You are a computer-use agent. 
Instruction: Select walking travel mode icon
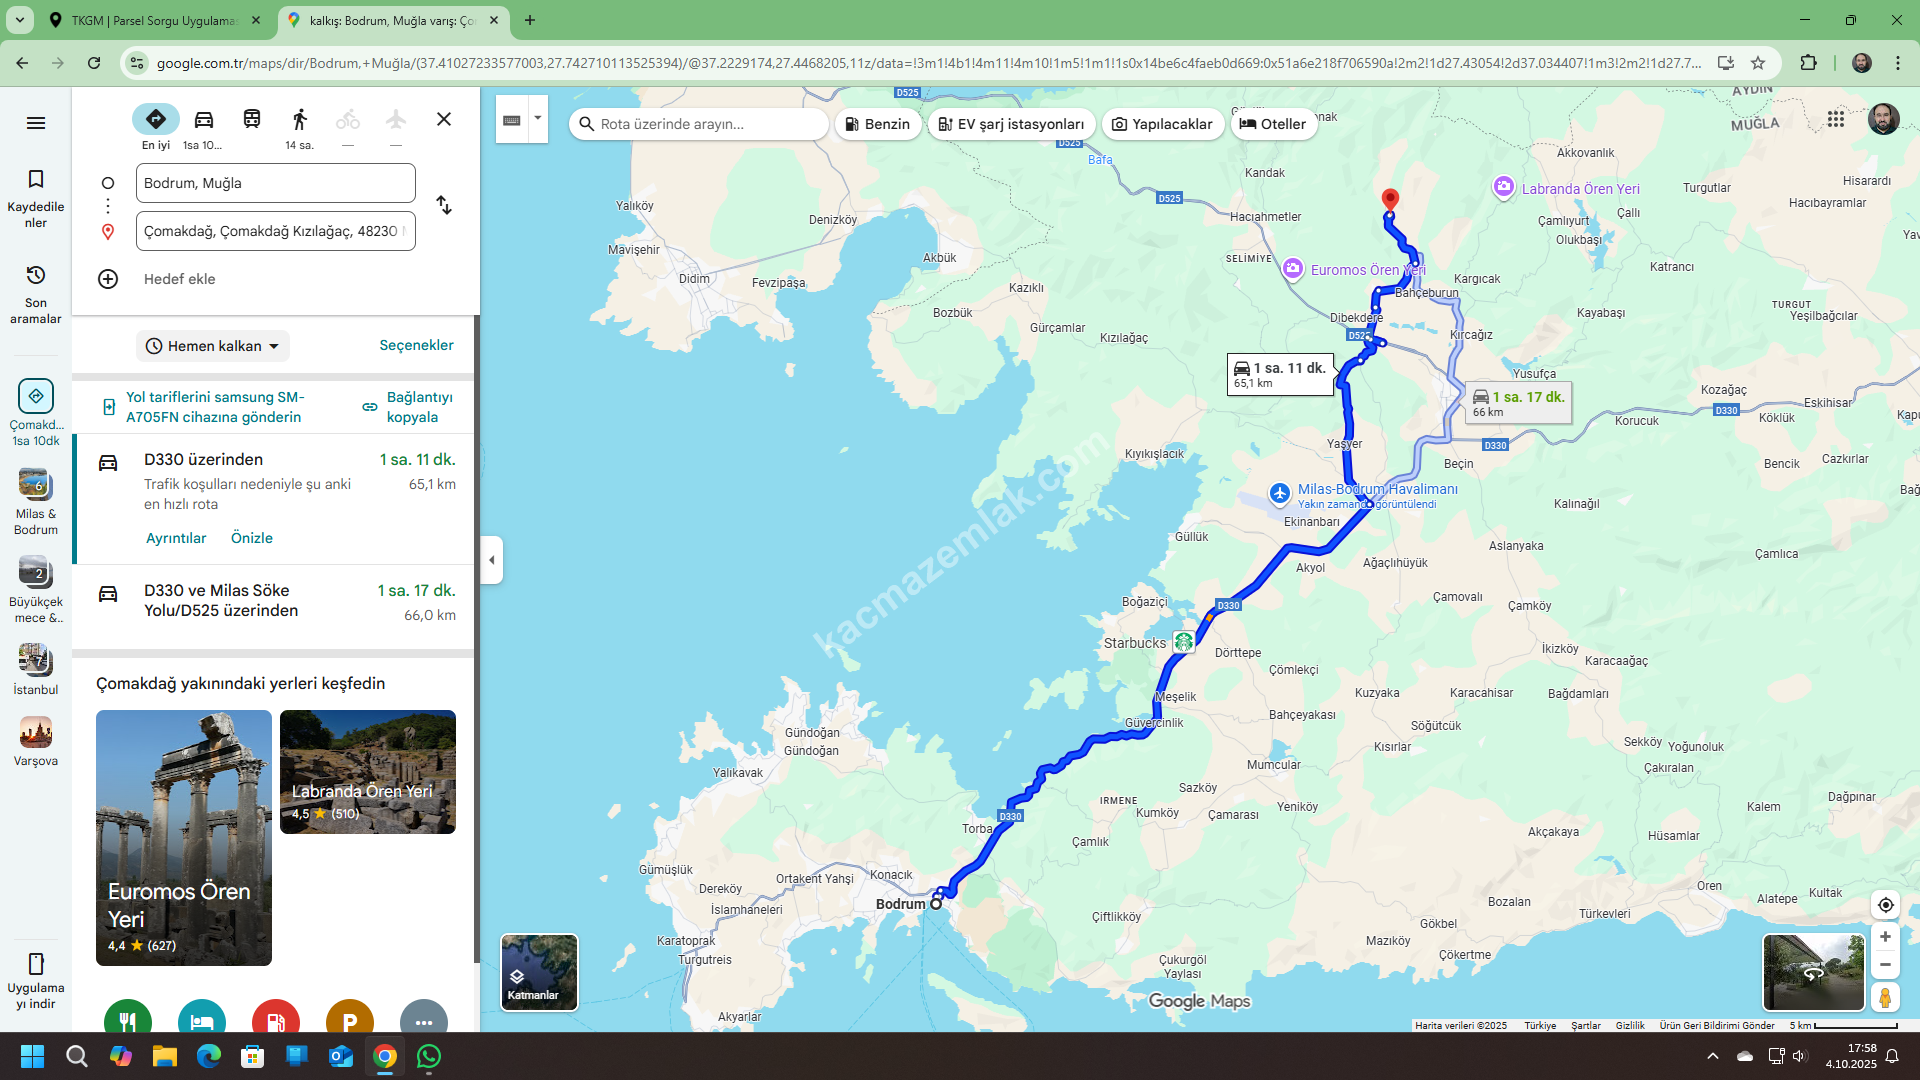point(299,120)
